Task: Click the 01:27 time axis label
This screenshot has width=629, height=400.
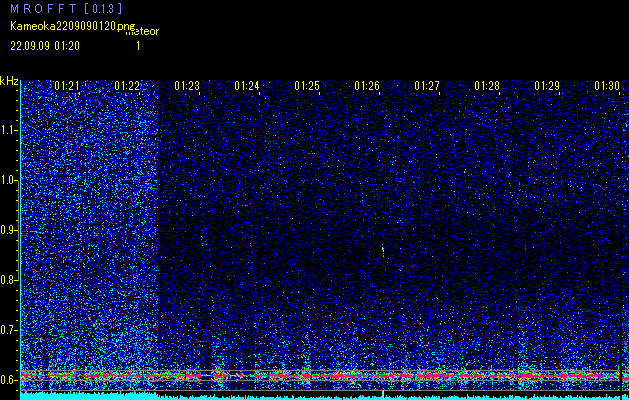Action: point(427,86)
